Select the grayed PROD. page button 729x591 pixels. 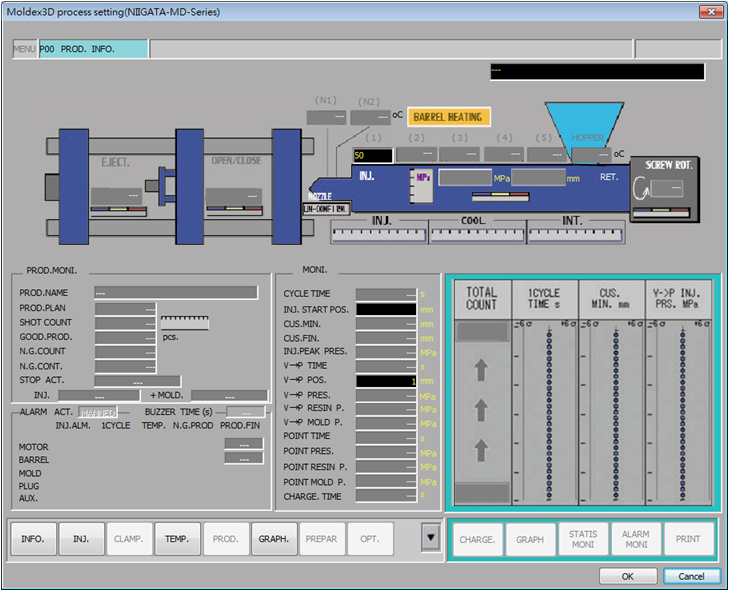pyautogui.click(x=226, y=538)
